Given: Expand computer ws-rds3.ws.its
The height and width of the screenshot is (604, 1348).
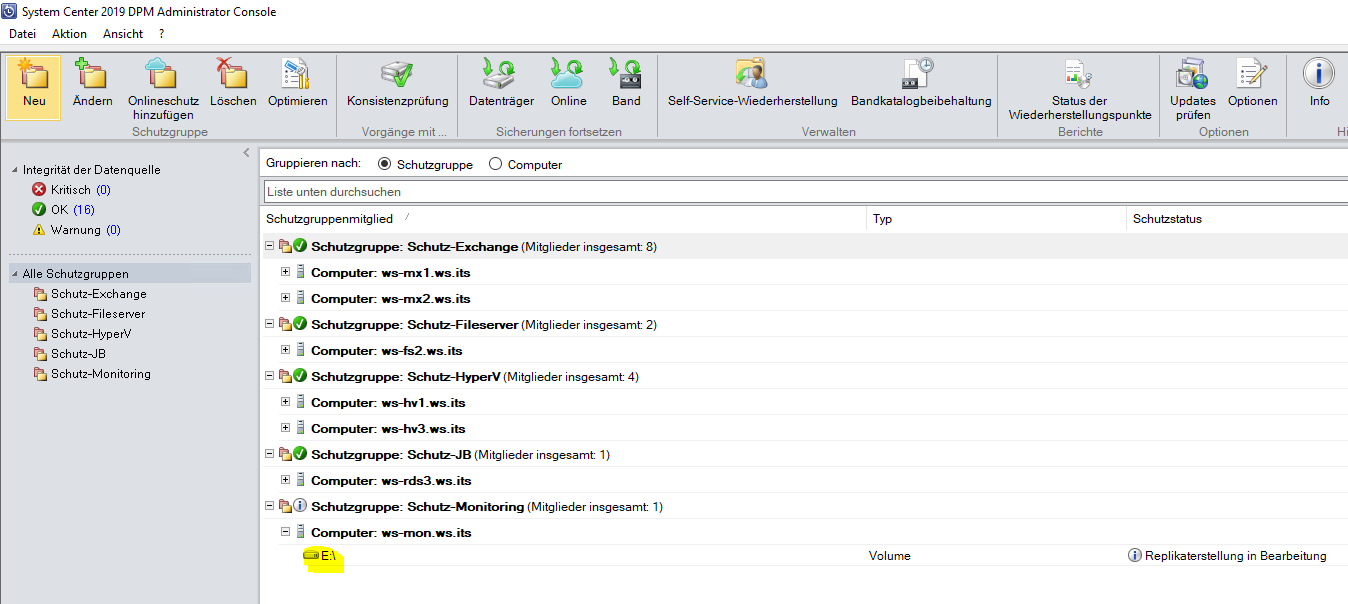Looking at the screenshot, I should 286,479.
